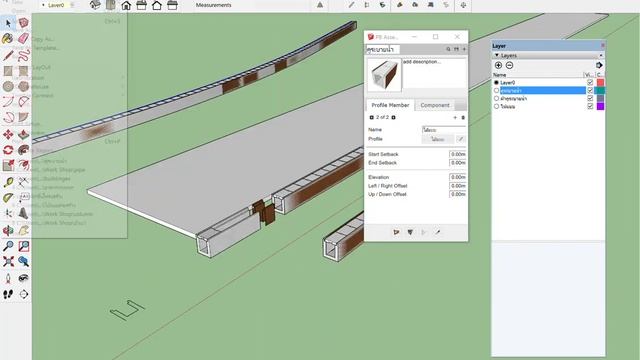640x360 pixels.
Task: Choose the Tape Measure tool
Action: pos(8,182)
